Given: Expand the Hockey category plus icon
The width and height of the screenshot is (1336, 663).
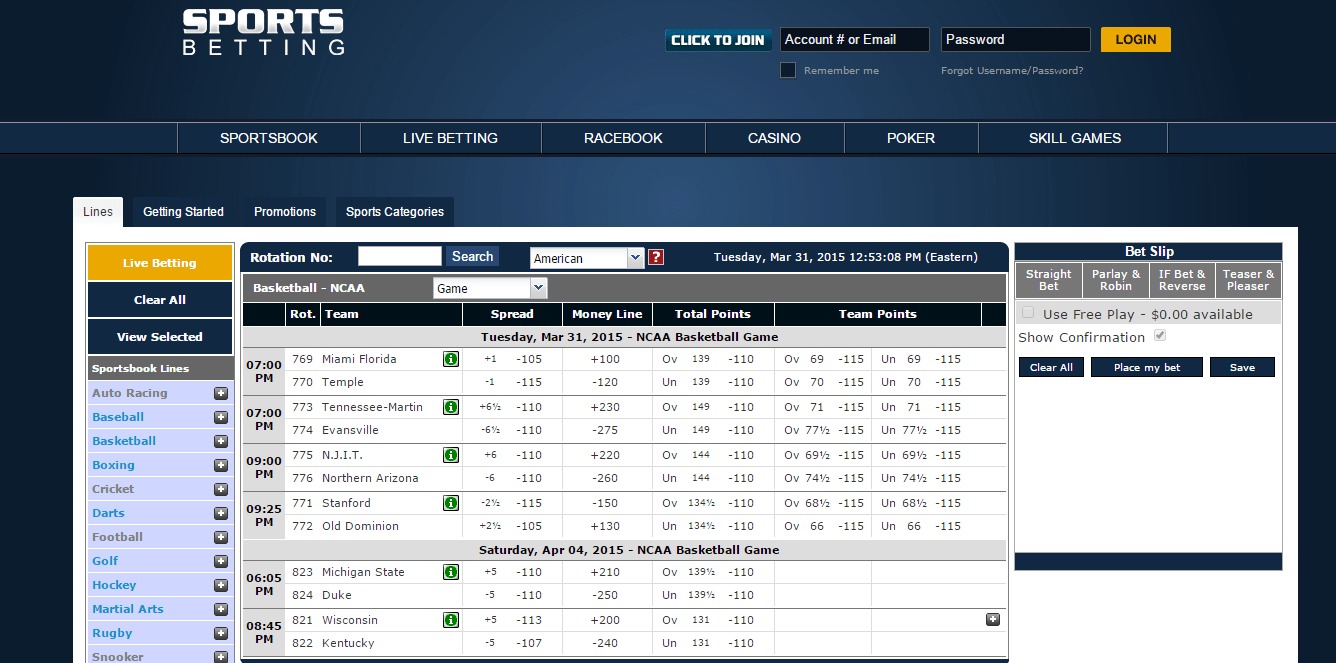Looking at the screenshot, I should pos(221,585).
